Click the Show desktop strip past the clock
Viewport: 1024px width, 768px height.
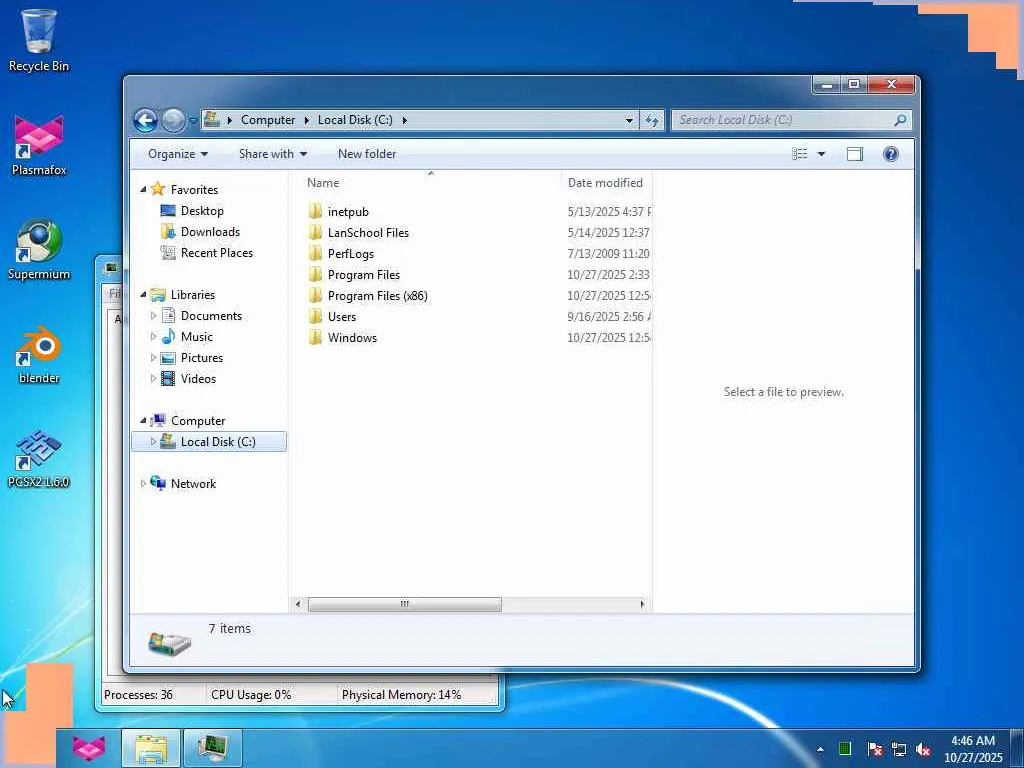(1016, 748)
